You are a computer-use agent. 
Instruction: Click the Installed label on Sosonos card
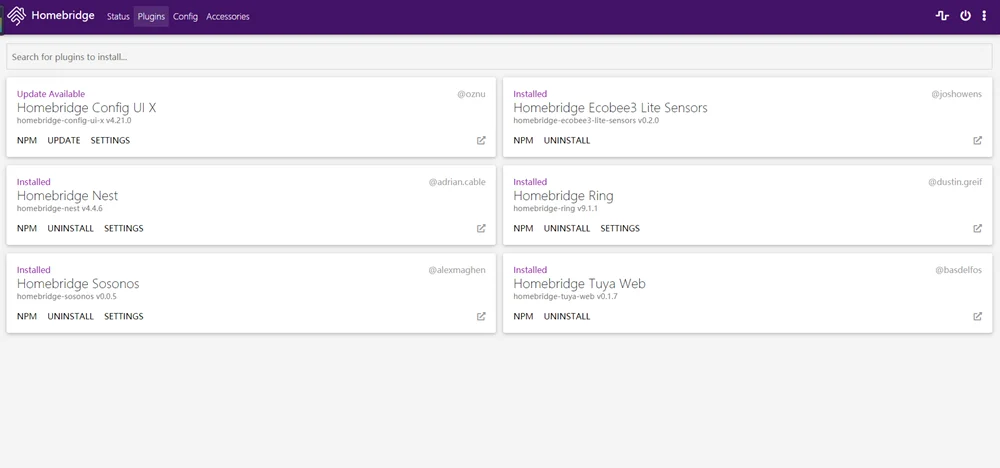[x=33, y=270]
